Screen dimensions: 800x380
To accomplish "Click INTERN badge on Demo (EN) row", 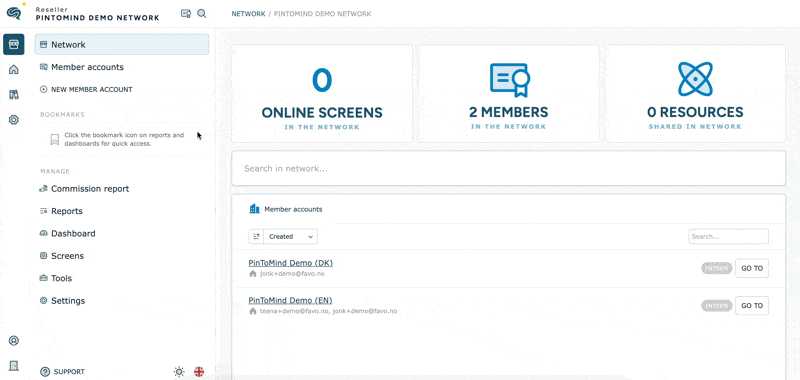I will (717, 306).
